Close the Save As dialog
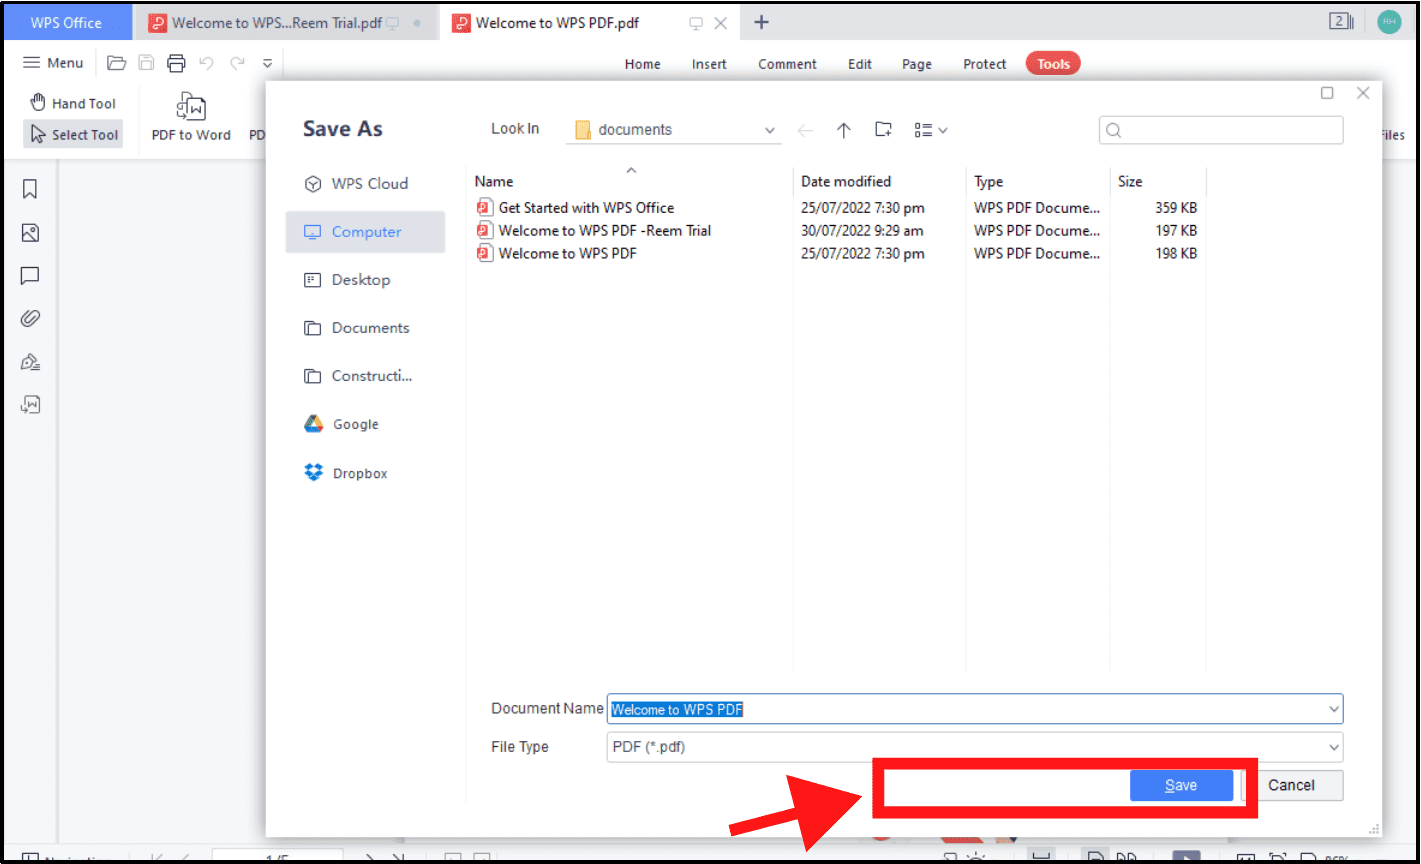 (x=1363, y=93)
